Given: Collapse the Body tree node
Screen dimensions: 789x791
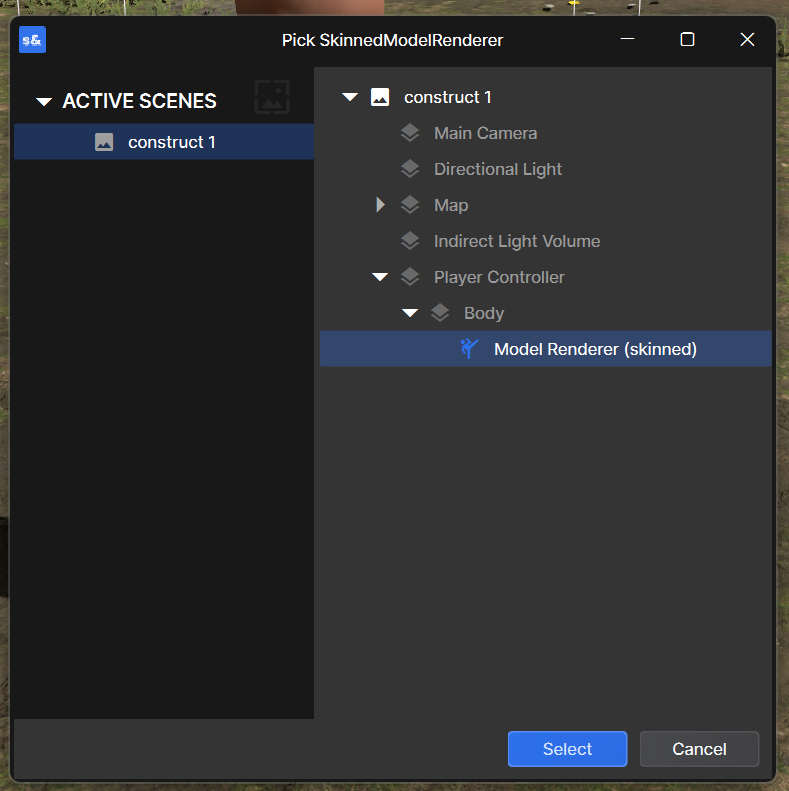Looking at the screenshot, I should click(410, 313).
